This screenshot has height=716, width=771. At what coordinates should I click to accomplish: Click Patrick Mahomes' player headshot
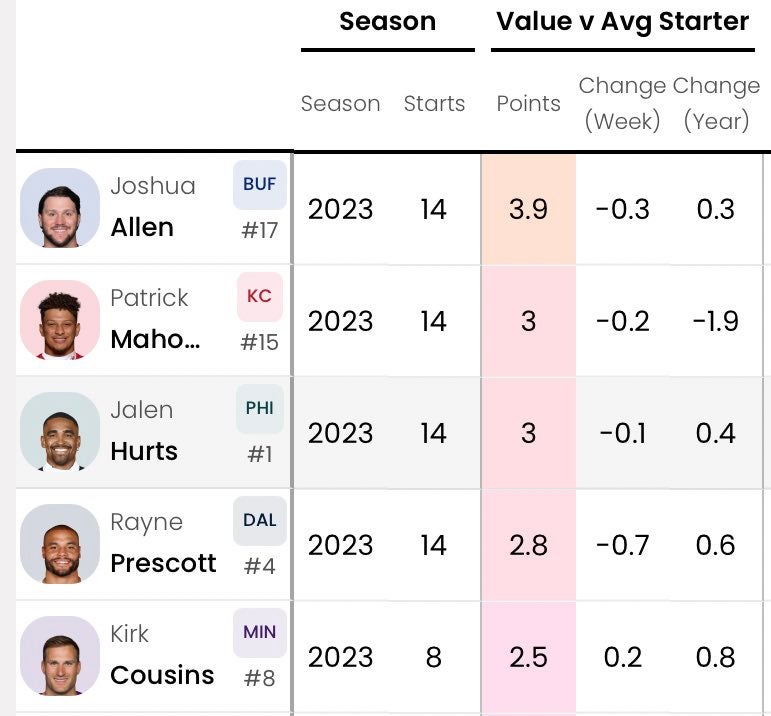(60, 320)
